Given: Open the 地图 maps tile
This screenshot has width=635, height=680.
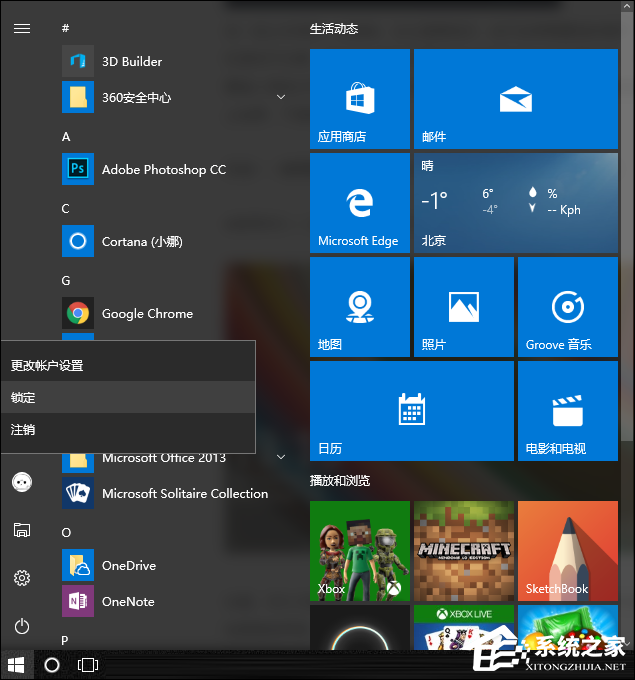Looking at the screenshot, I should point(359,306).
